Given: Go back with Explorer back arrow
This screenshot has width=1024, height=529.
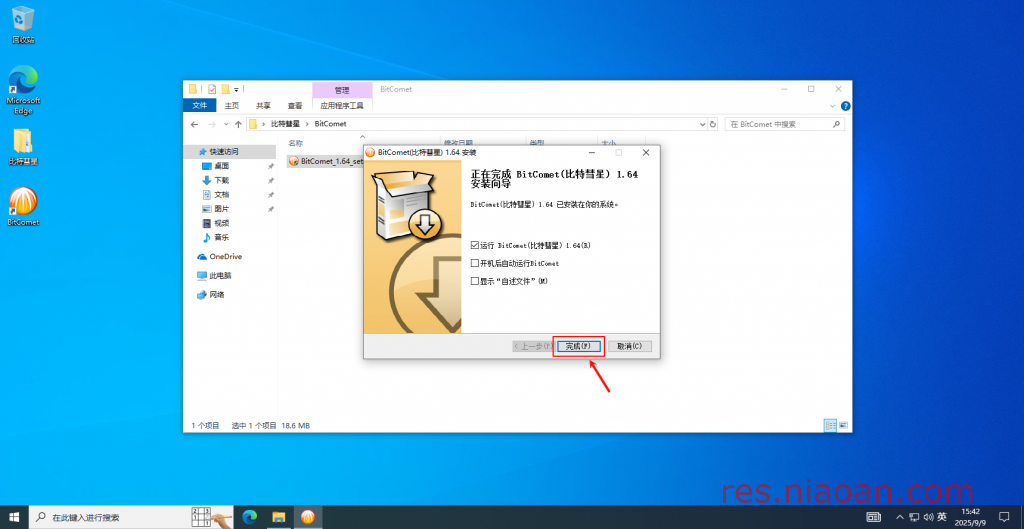Looking at the screenshot, I should 195,124.
